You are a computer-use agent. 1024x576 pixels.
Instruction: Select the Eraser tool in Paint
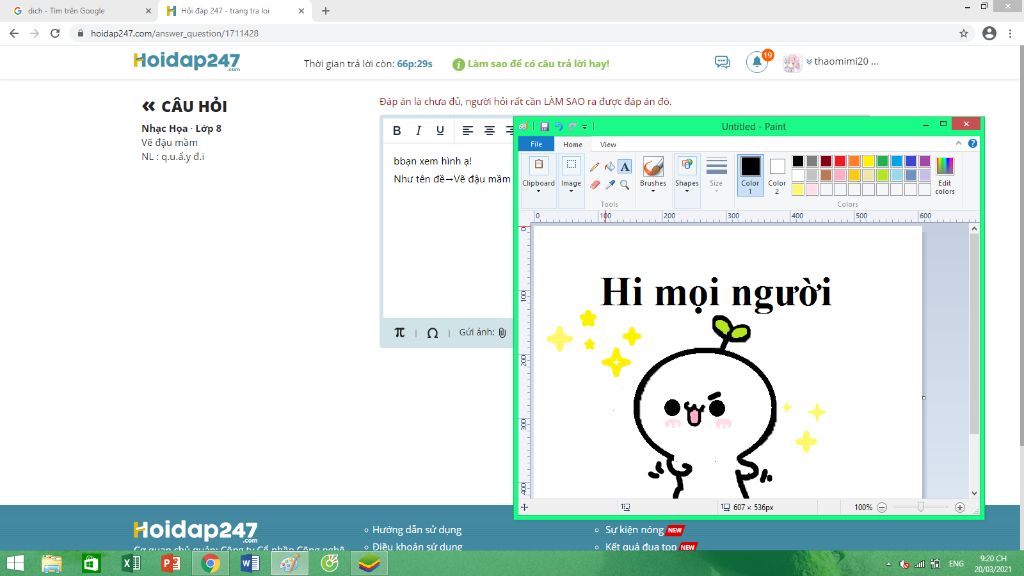point(594,185)
